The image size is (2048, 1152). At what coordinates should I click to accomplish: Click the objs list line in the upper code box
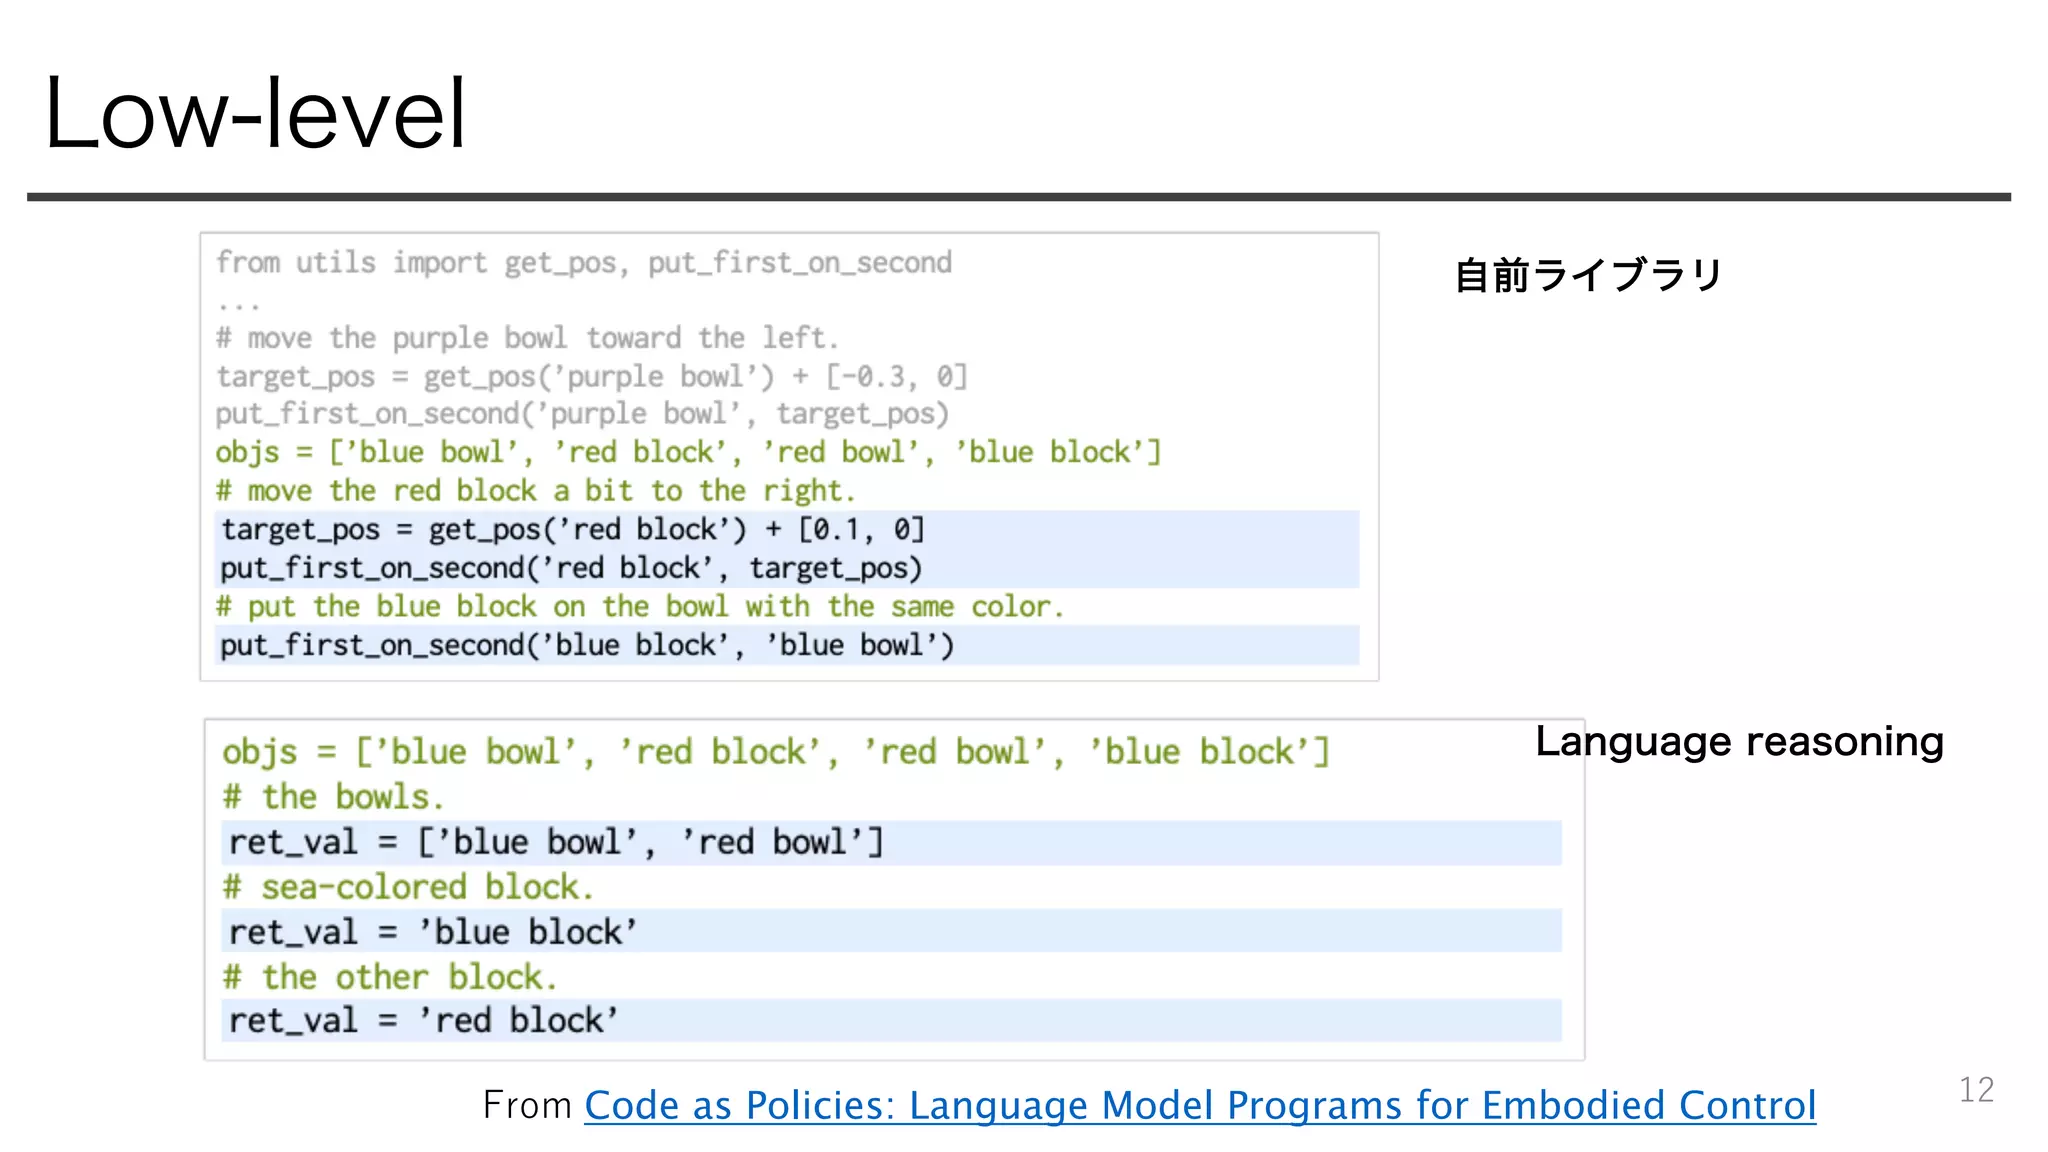(688, 452)
